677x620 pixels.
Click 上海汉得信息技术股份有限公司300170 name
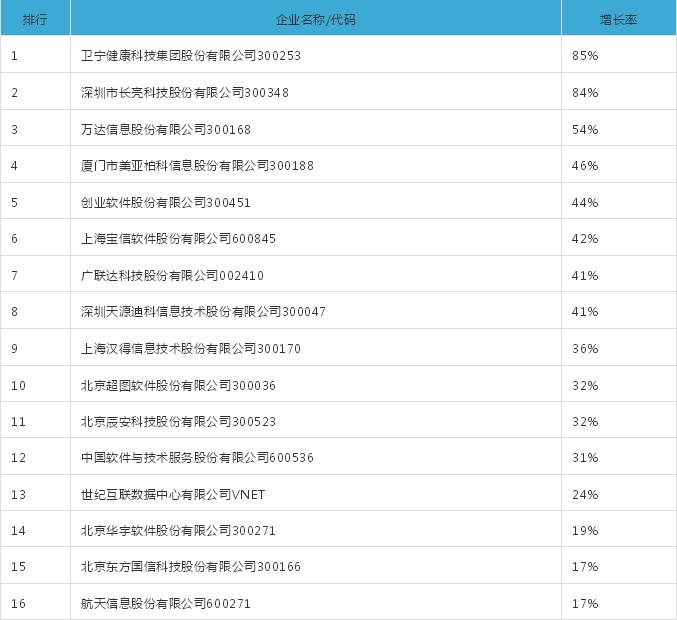190,348
